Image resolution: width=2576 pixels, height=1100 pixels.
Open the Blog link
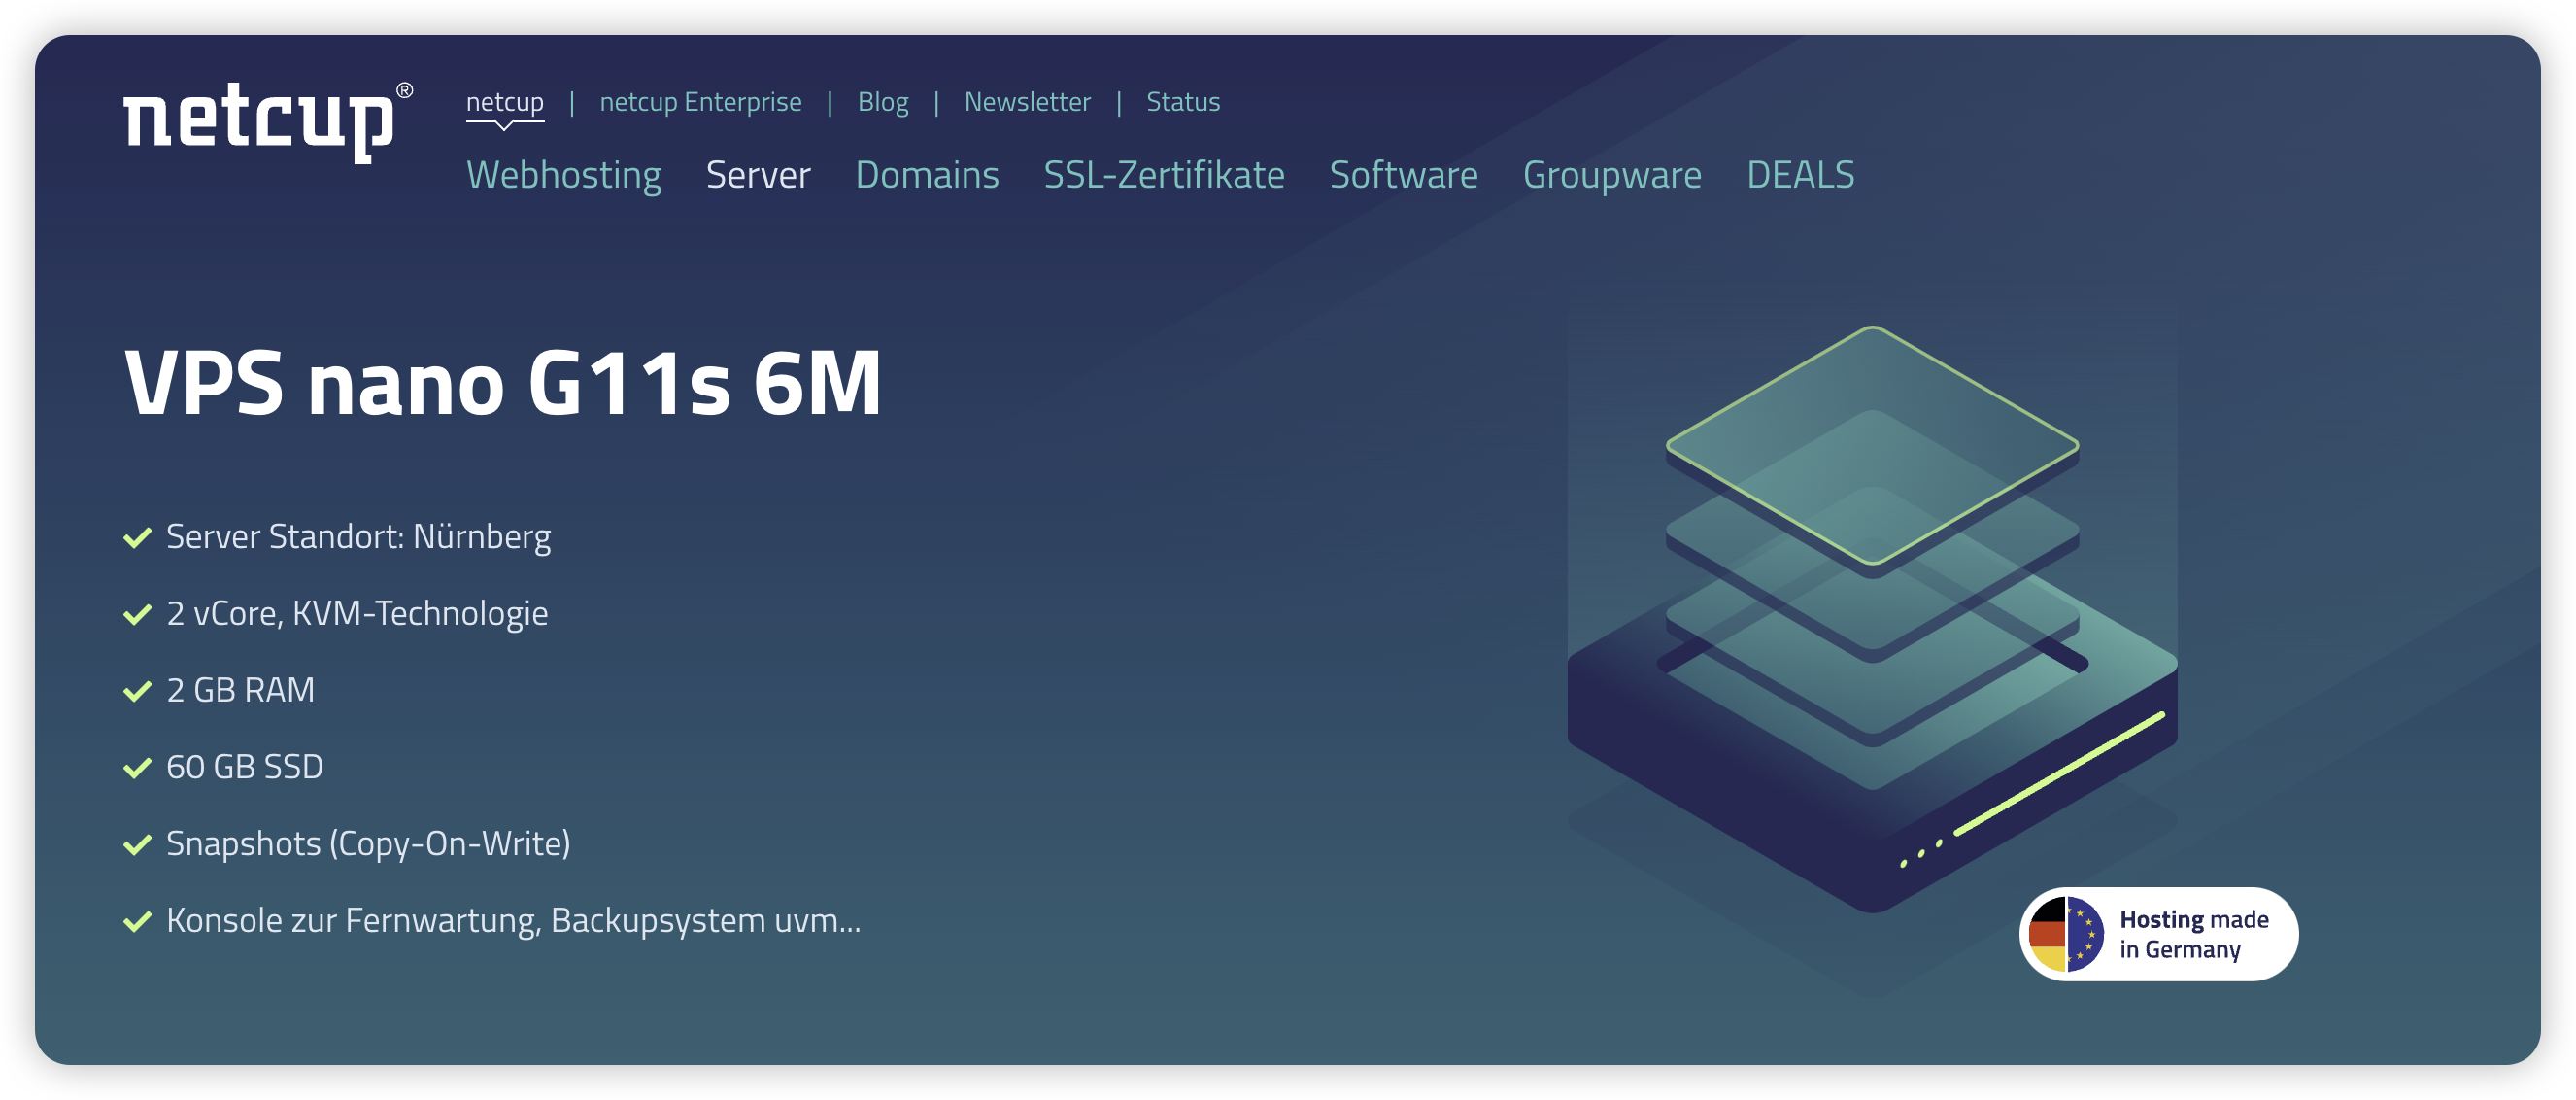[882, 102]
